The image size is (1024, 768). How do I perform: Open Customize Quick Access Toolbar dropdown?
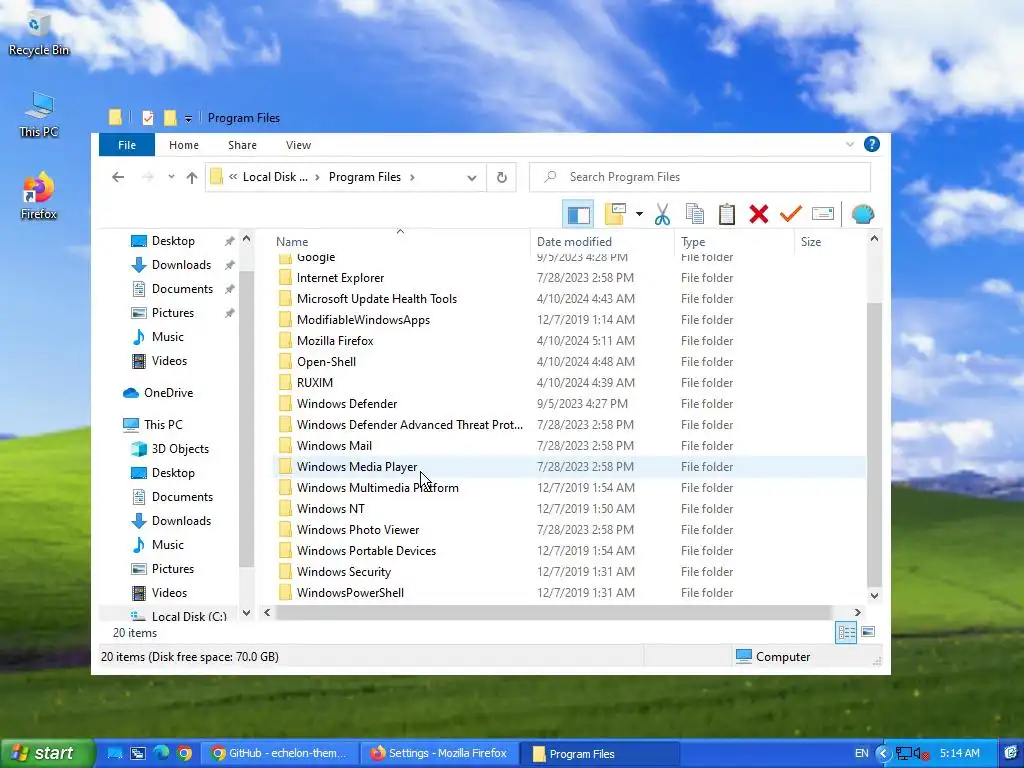[188, 118]
